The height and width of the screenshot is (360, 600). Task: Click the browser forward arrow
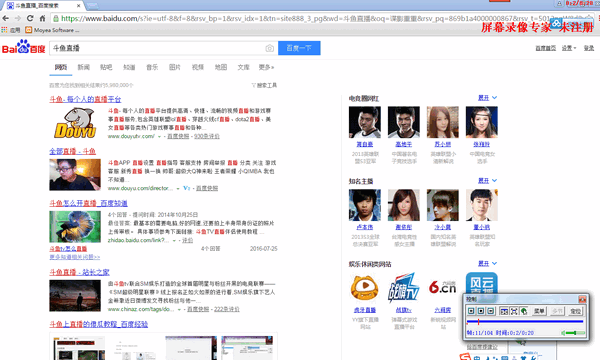pyautogui.click(x=18, y=18)
